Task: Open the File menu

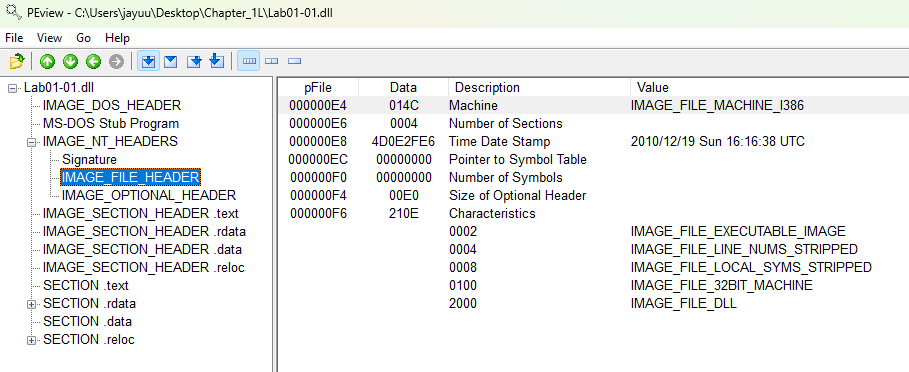Action: pyautogui.click(x=14, y=38)
